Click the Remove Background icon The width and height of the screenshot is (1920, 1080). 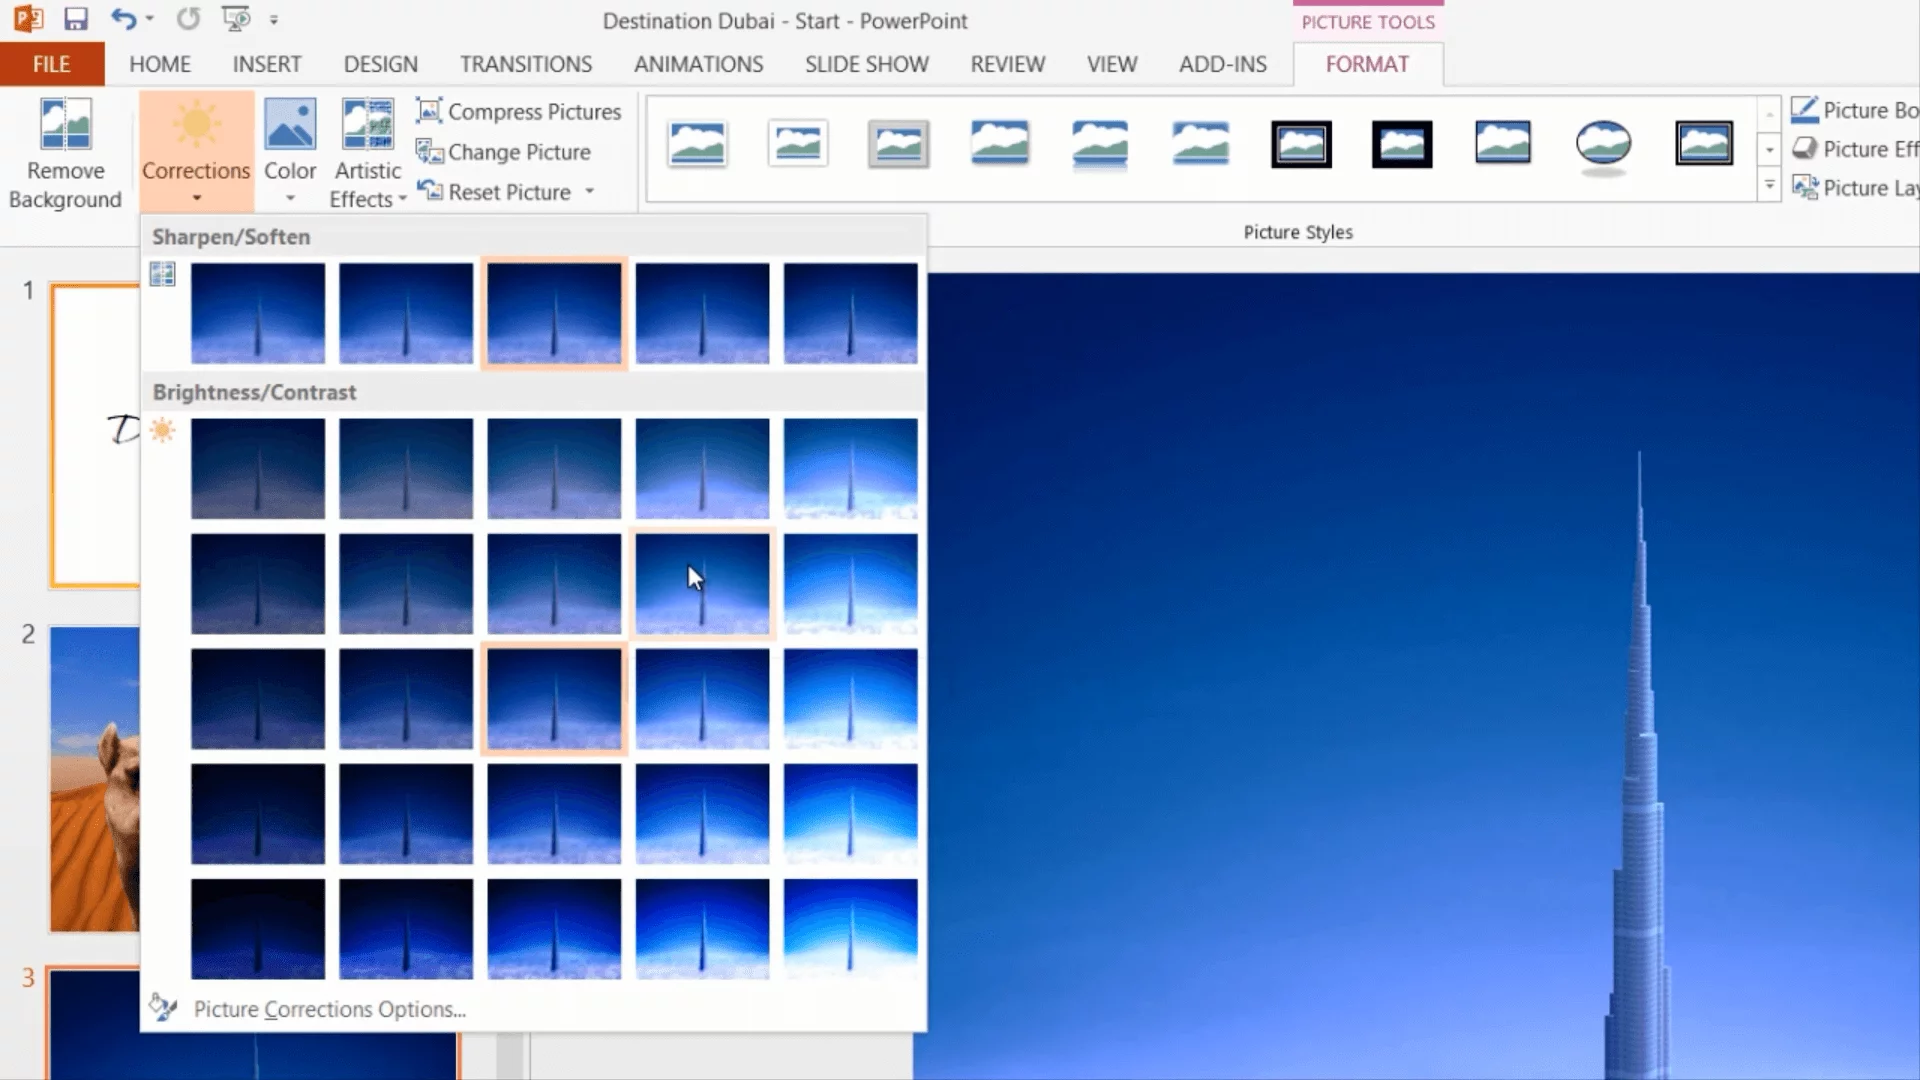click(x=65, y=125)
